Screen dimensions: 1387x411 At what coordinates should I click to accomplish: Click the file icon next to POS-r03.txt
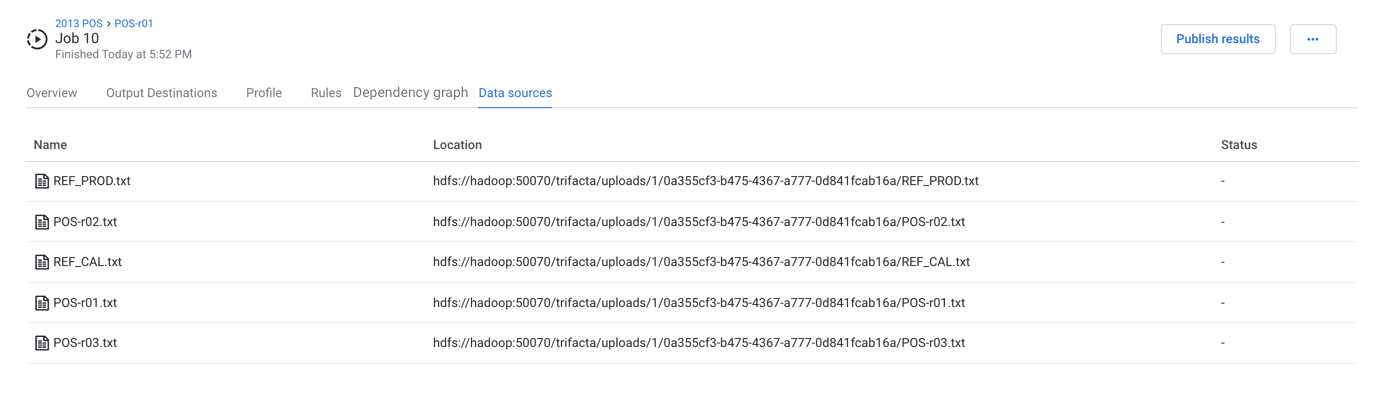(42, 343)
